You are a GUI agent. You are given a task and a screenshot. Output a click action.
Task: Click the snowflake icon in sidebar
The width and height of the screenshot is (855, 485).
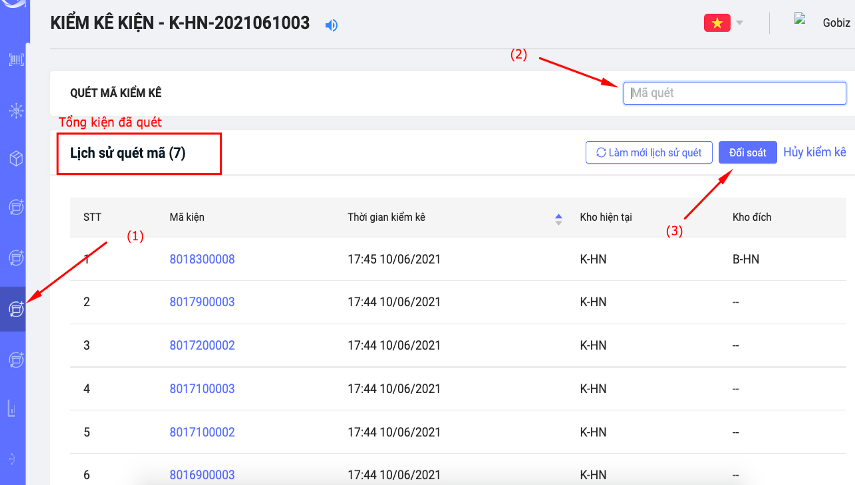pos(15,110)
